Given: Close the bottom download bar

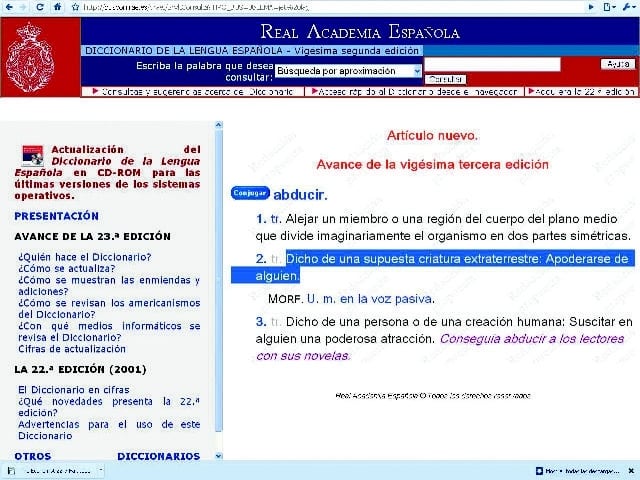Looking at the screenshot, I should tap(629, 470).
